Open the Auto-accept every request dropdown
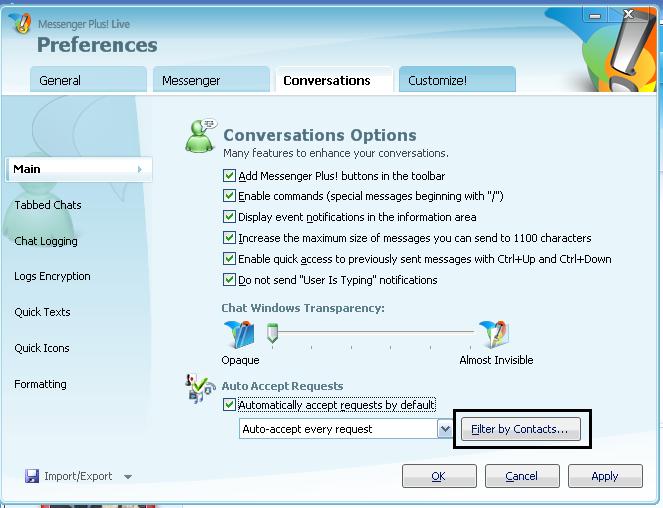 coord(445,429)
